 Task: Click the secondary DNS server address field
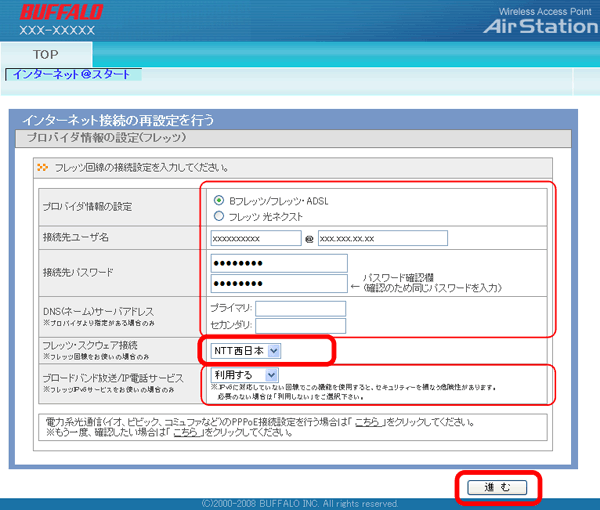pyautogui.click(x=300, y=326)
